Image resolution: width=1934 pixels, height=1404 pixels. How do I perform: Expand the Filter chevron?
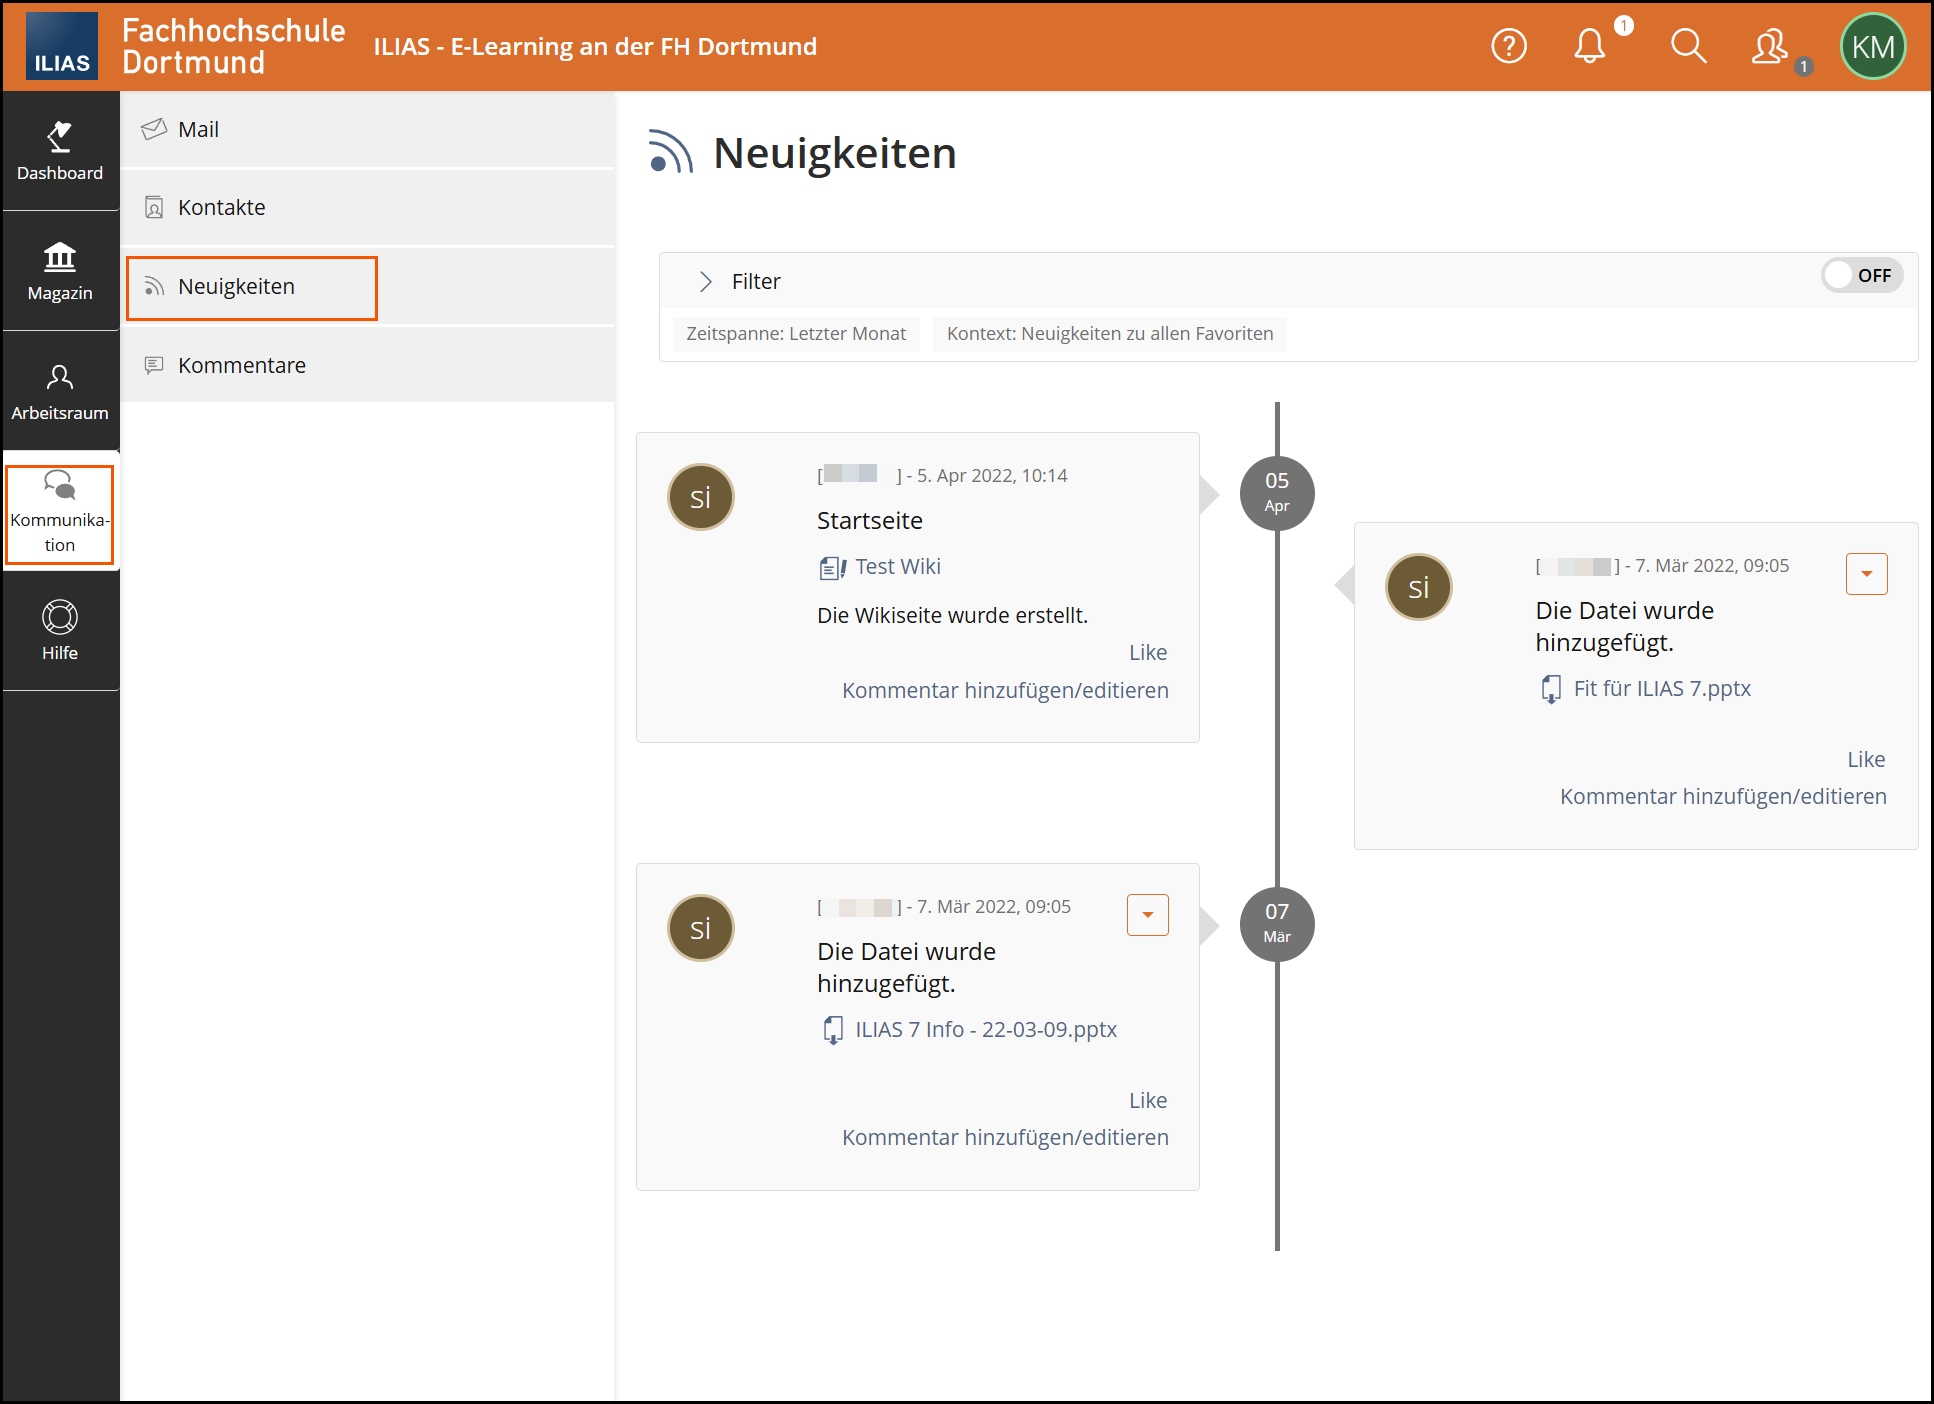click(x=705, y=282)
